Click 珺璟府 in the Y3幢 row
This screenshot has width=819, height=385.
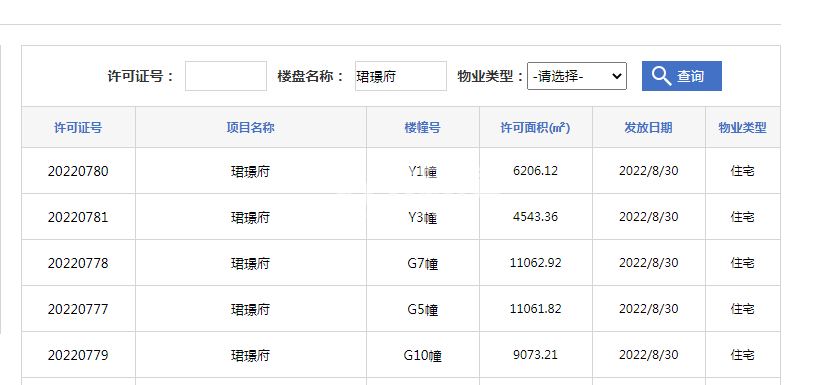click(x=250, y=217)
